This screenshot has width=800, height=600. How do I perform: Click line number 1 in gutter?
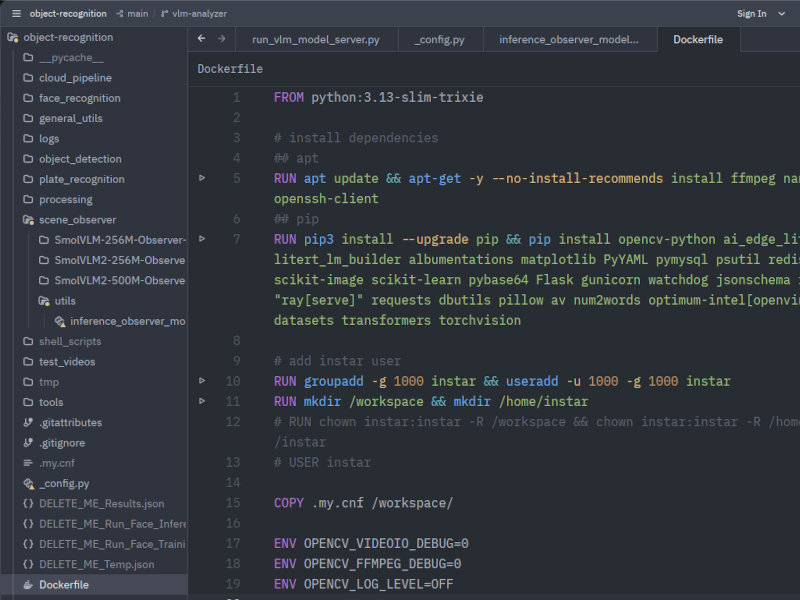pyautogui.click(x=236, y=97)
